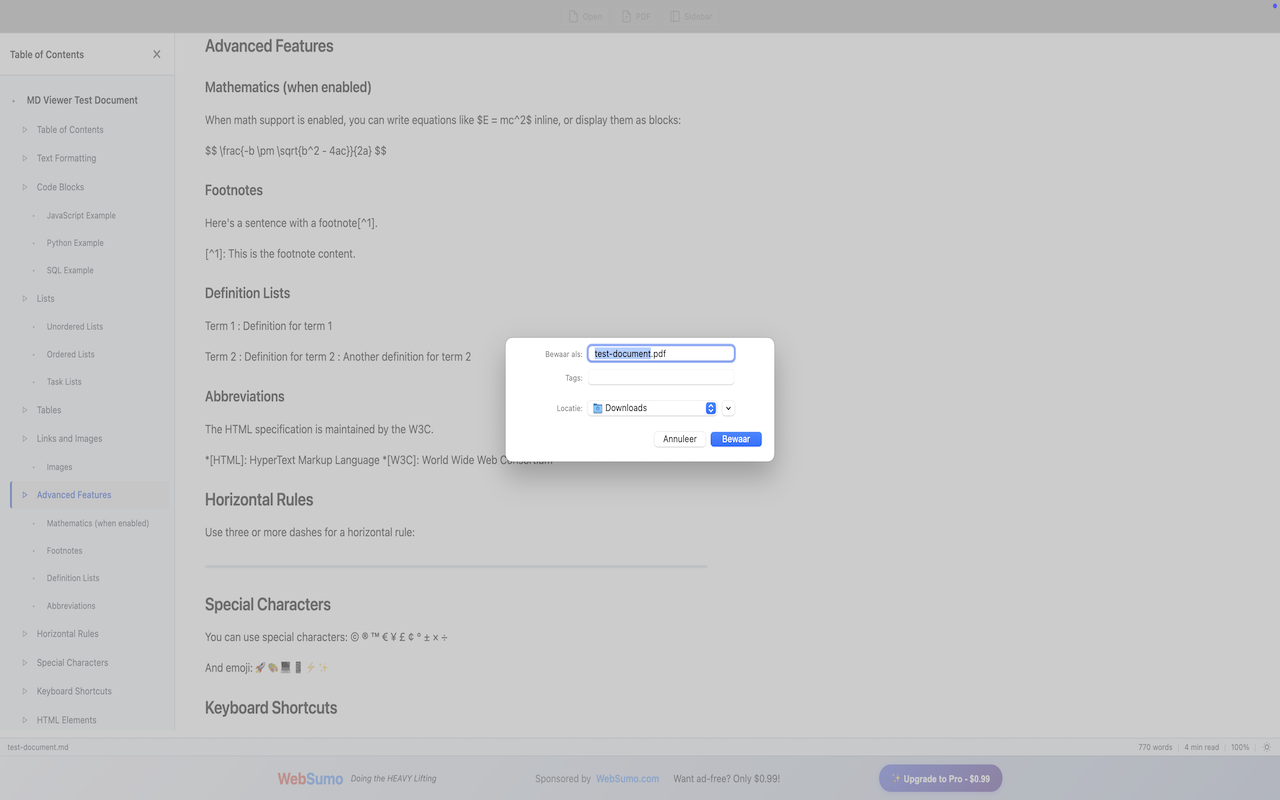This screenshot has height=800, width=1280.
Task: Go to Task Lists in sidebar
Action: 64,381
